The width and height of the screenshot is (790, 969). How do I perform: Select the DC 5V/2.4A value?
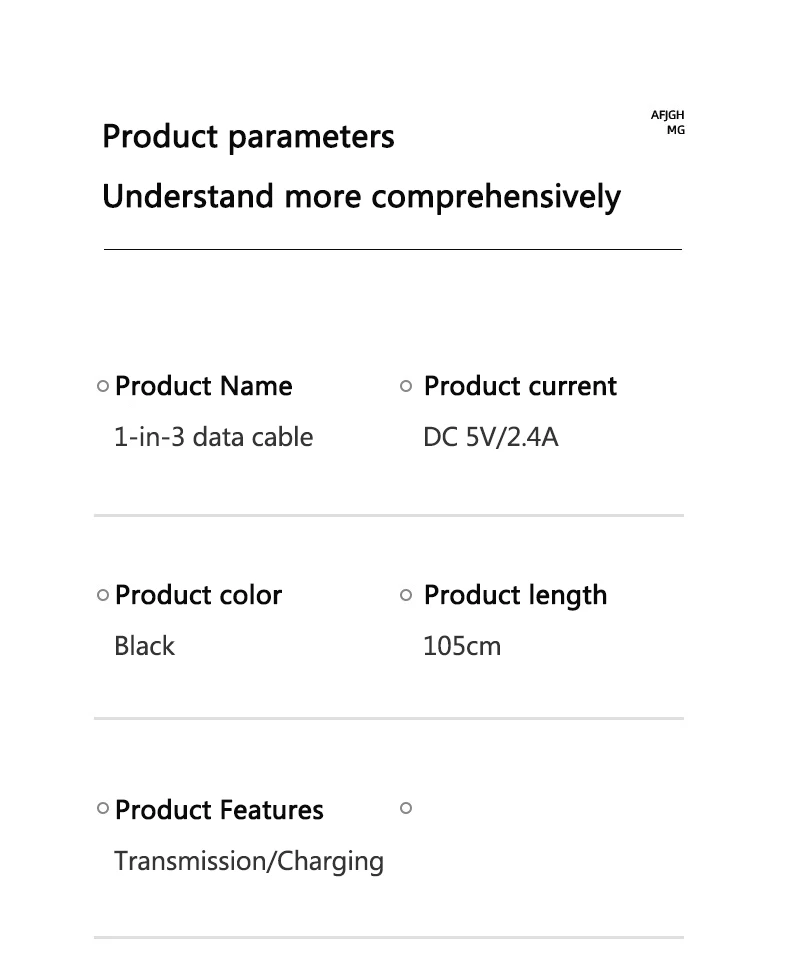490,437
